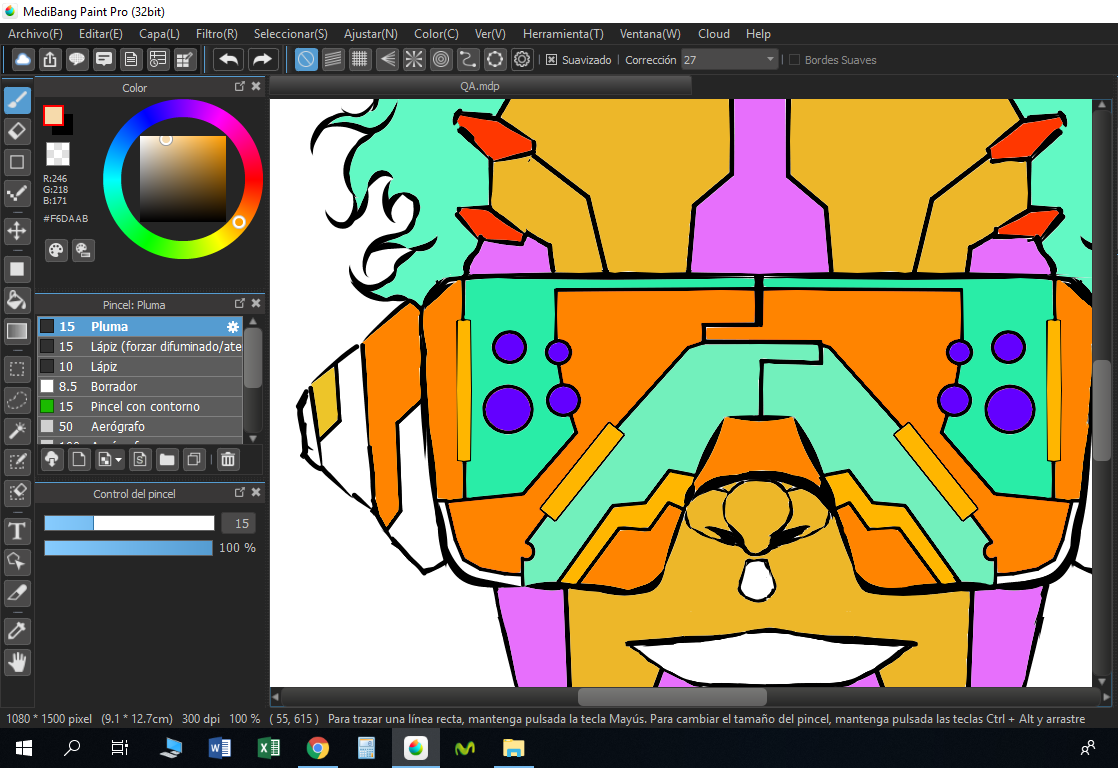Viewport: 1118px width, 768px height.
Task: Open the Ventana menu
Action: tap(650, 34)
